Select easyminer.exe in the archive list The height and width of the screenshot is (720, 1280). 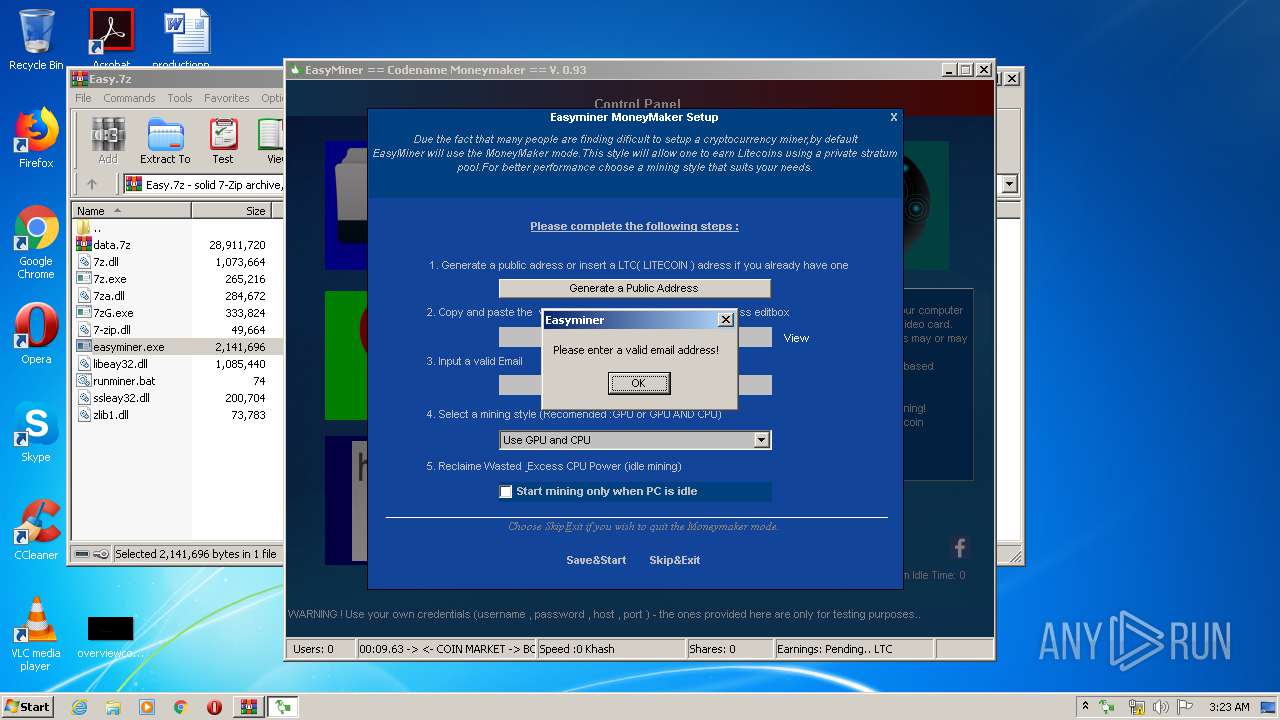pyautogui.click(x=128, y=347)
